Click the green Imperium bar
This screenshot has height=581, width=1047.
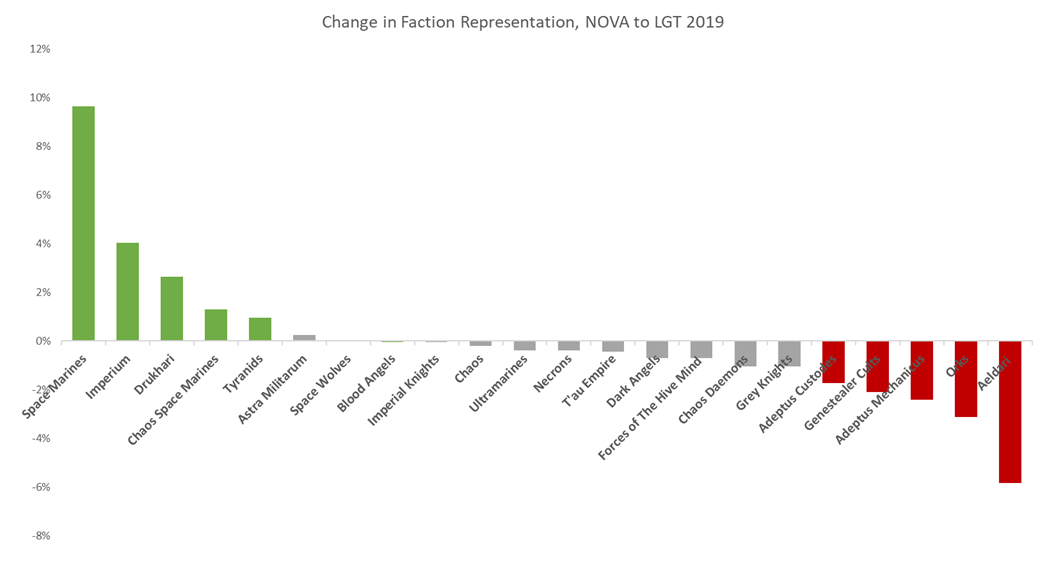[128, 291]
